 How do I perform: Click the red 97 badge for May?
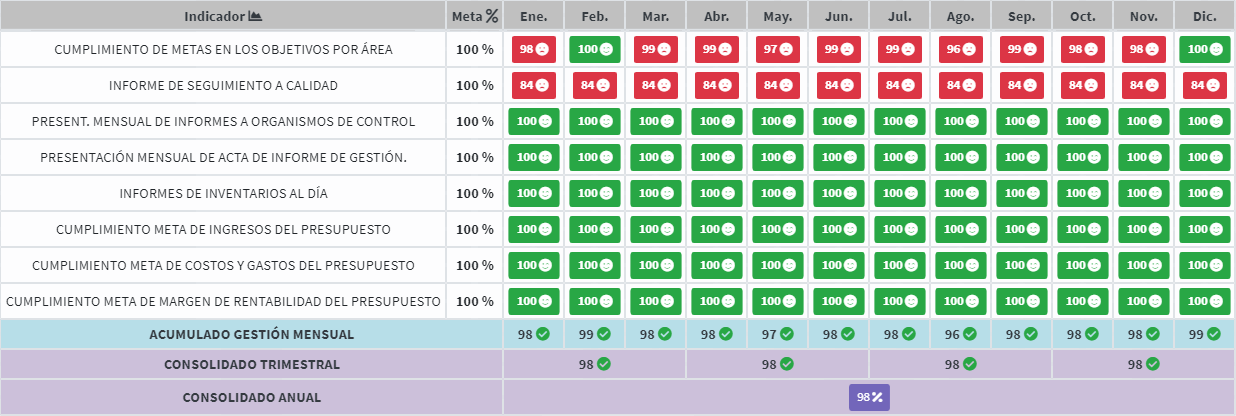coord(778,49)
